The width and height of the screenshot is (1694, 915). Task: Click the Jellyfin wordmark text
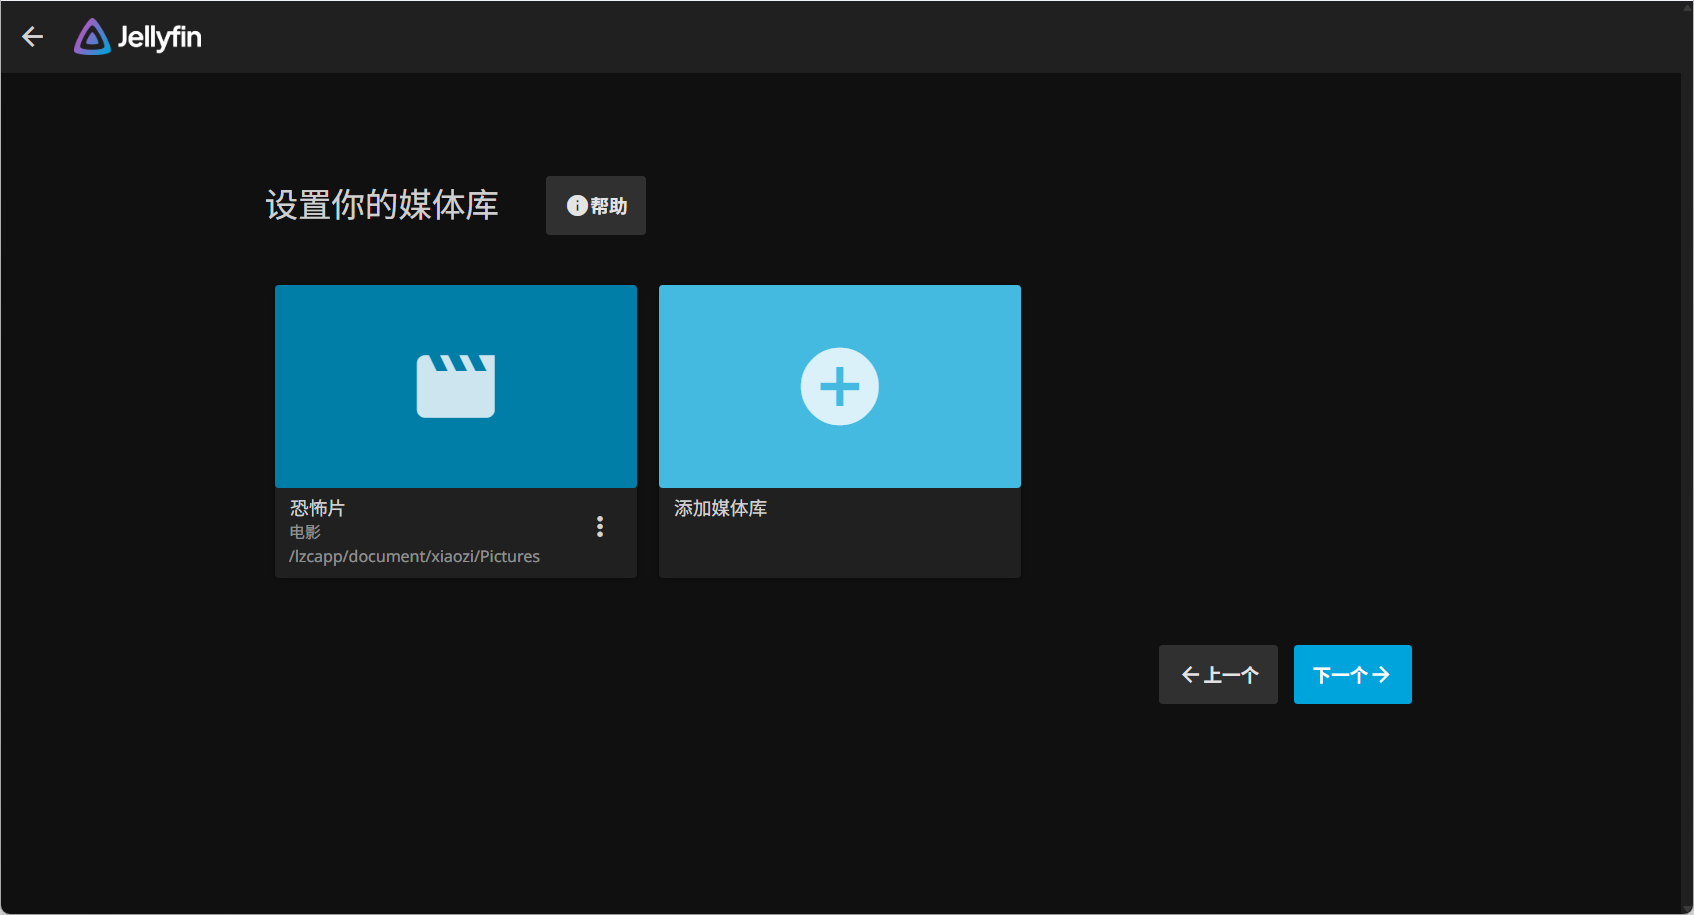coord(160,37)
